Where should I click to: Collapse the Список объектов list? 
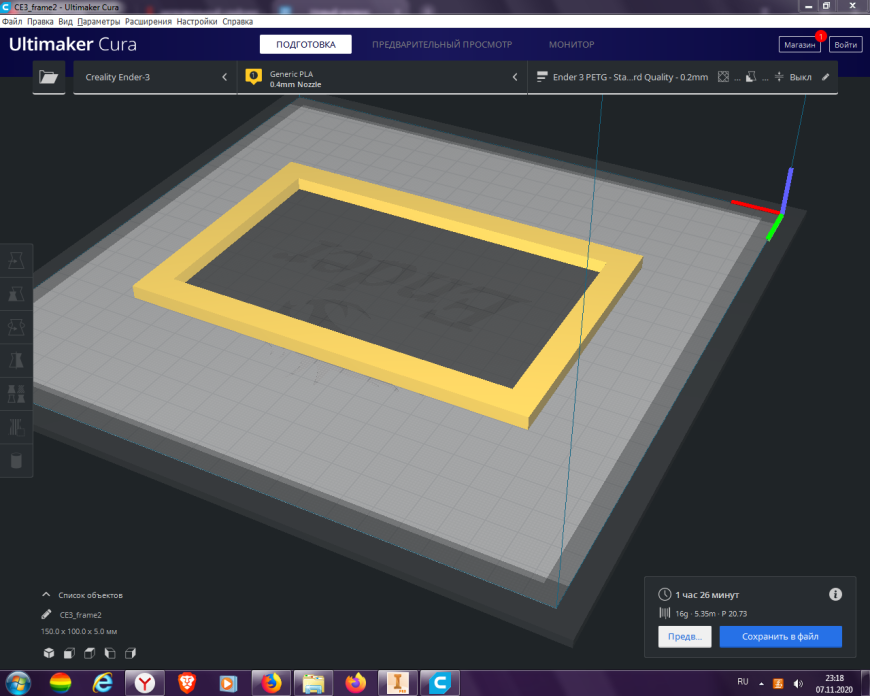[x=46, y=594]
